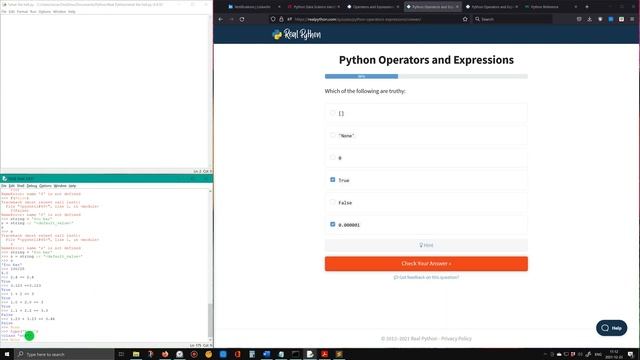Open the Help chat widget
This screenshot has width=640, height=360.
[x=611, y=328]
